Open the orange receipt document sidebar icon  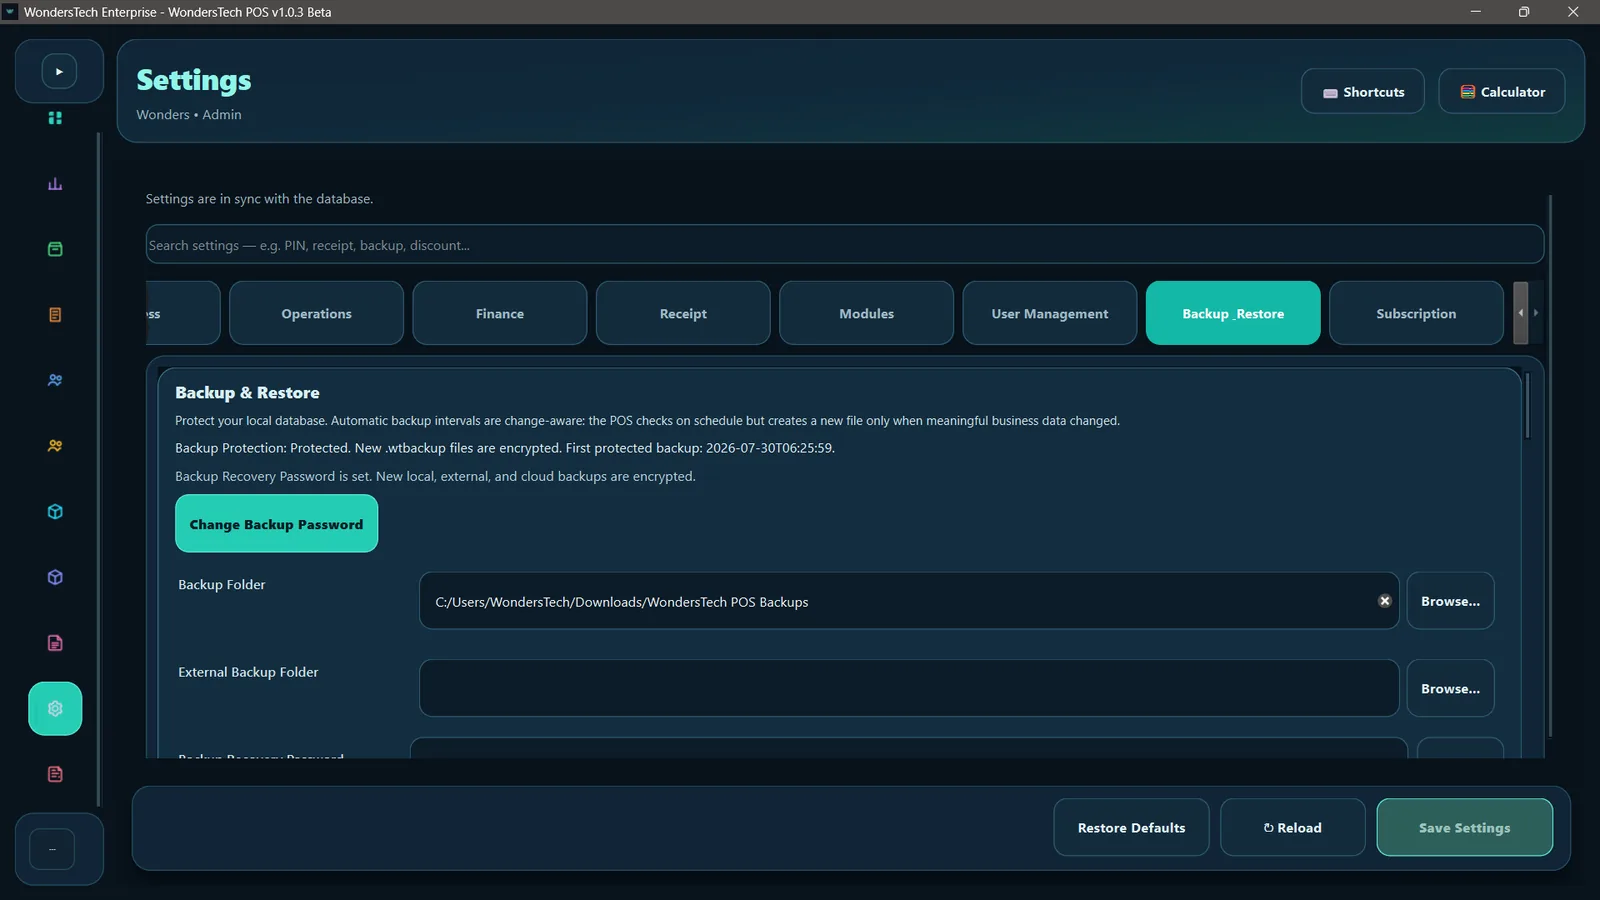[55, 315]
